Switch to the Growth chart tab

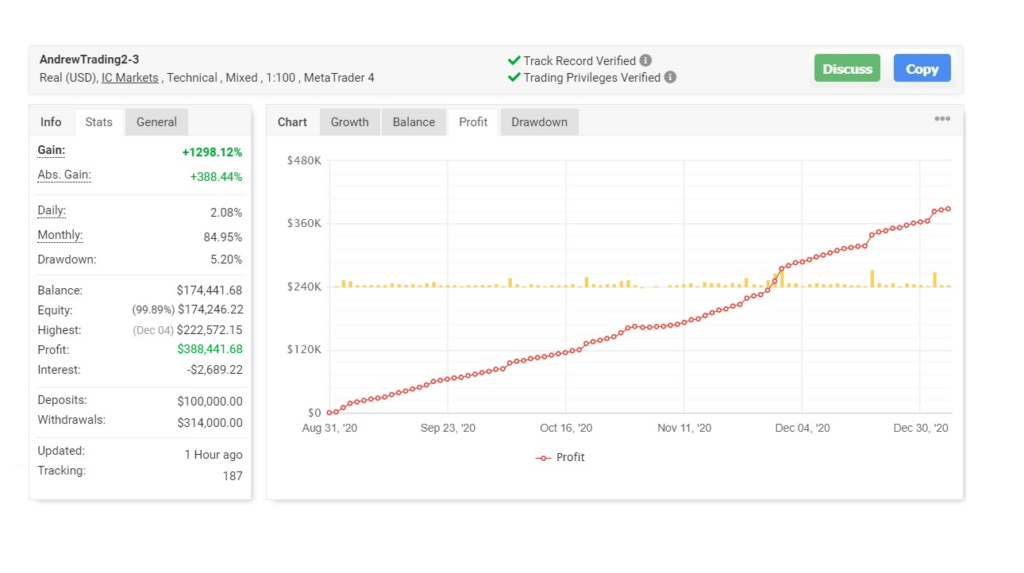350,122
